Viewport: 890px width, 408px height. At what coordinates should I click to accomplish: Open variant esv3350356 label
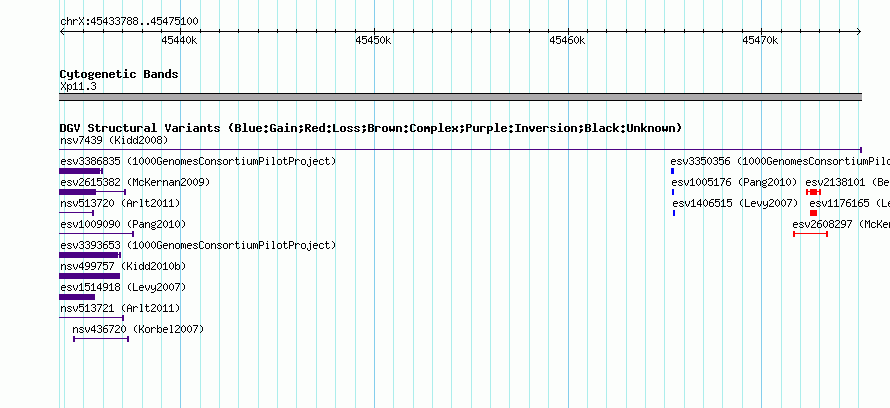780,161
